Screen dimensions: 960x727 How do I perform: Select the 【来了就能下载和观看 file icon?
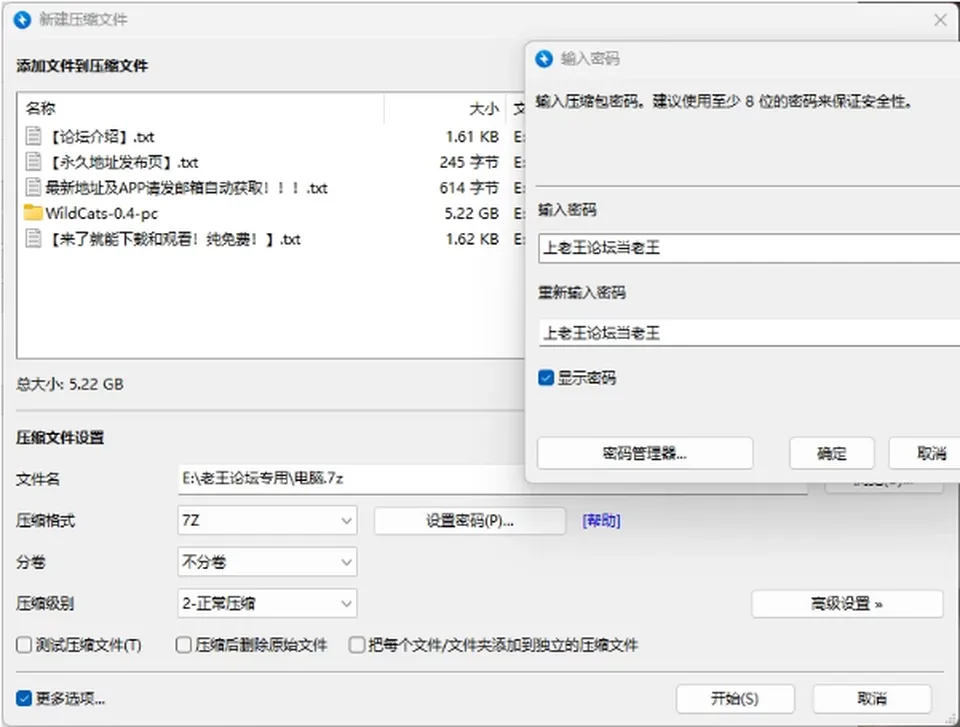(x=34, y=238)
